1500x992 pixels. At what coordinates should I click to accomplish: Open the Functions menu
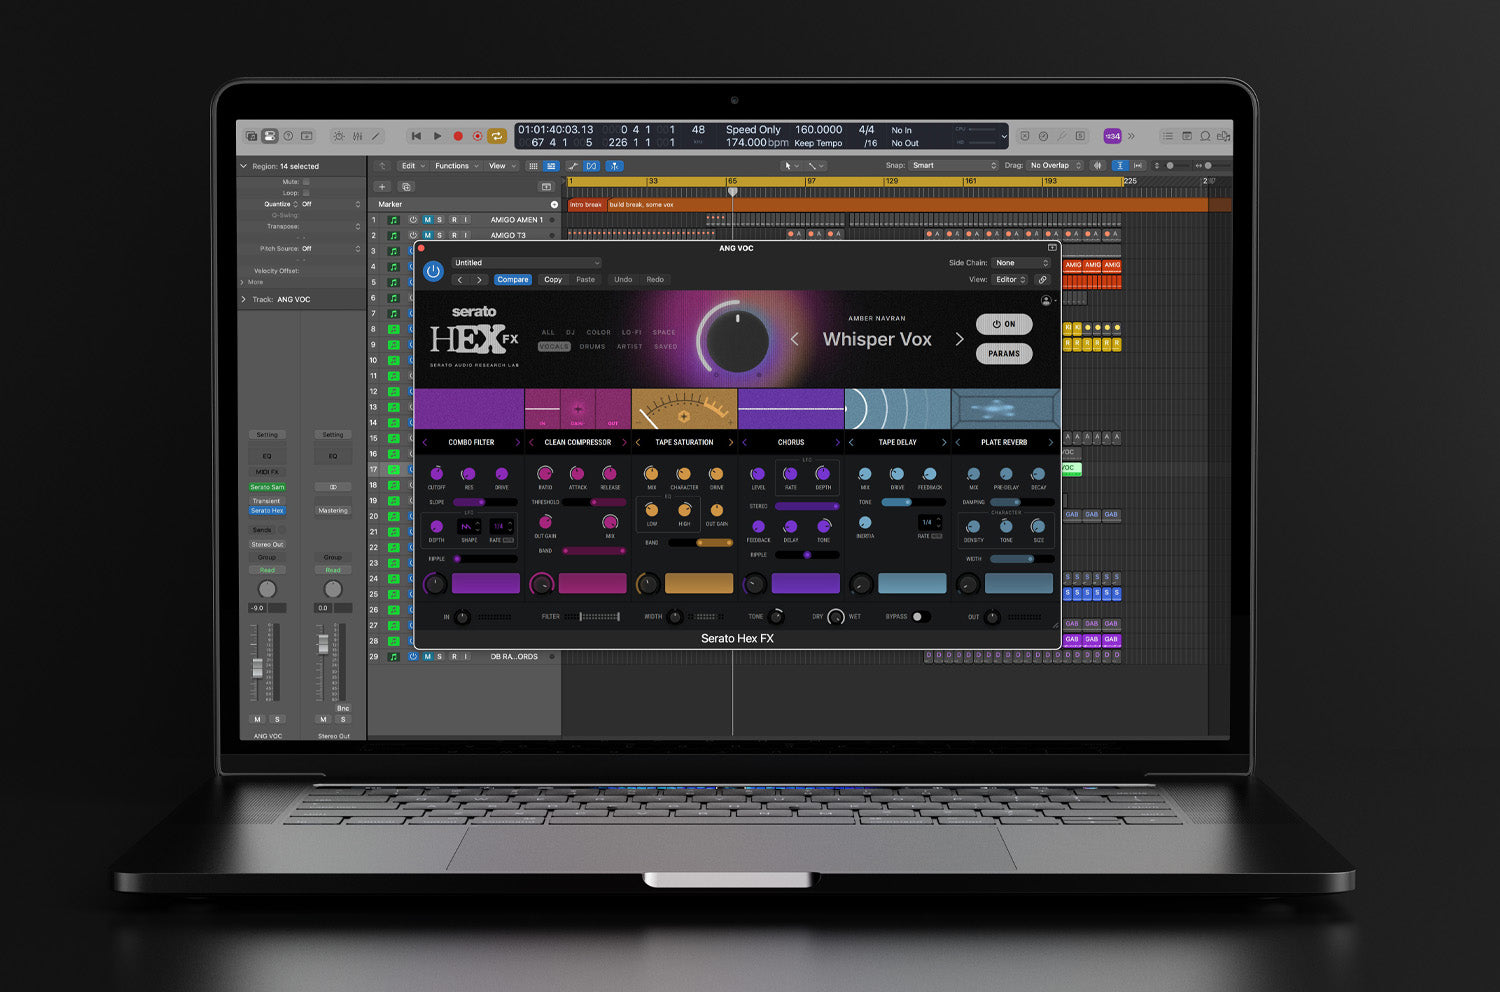pos(455,166)
